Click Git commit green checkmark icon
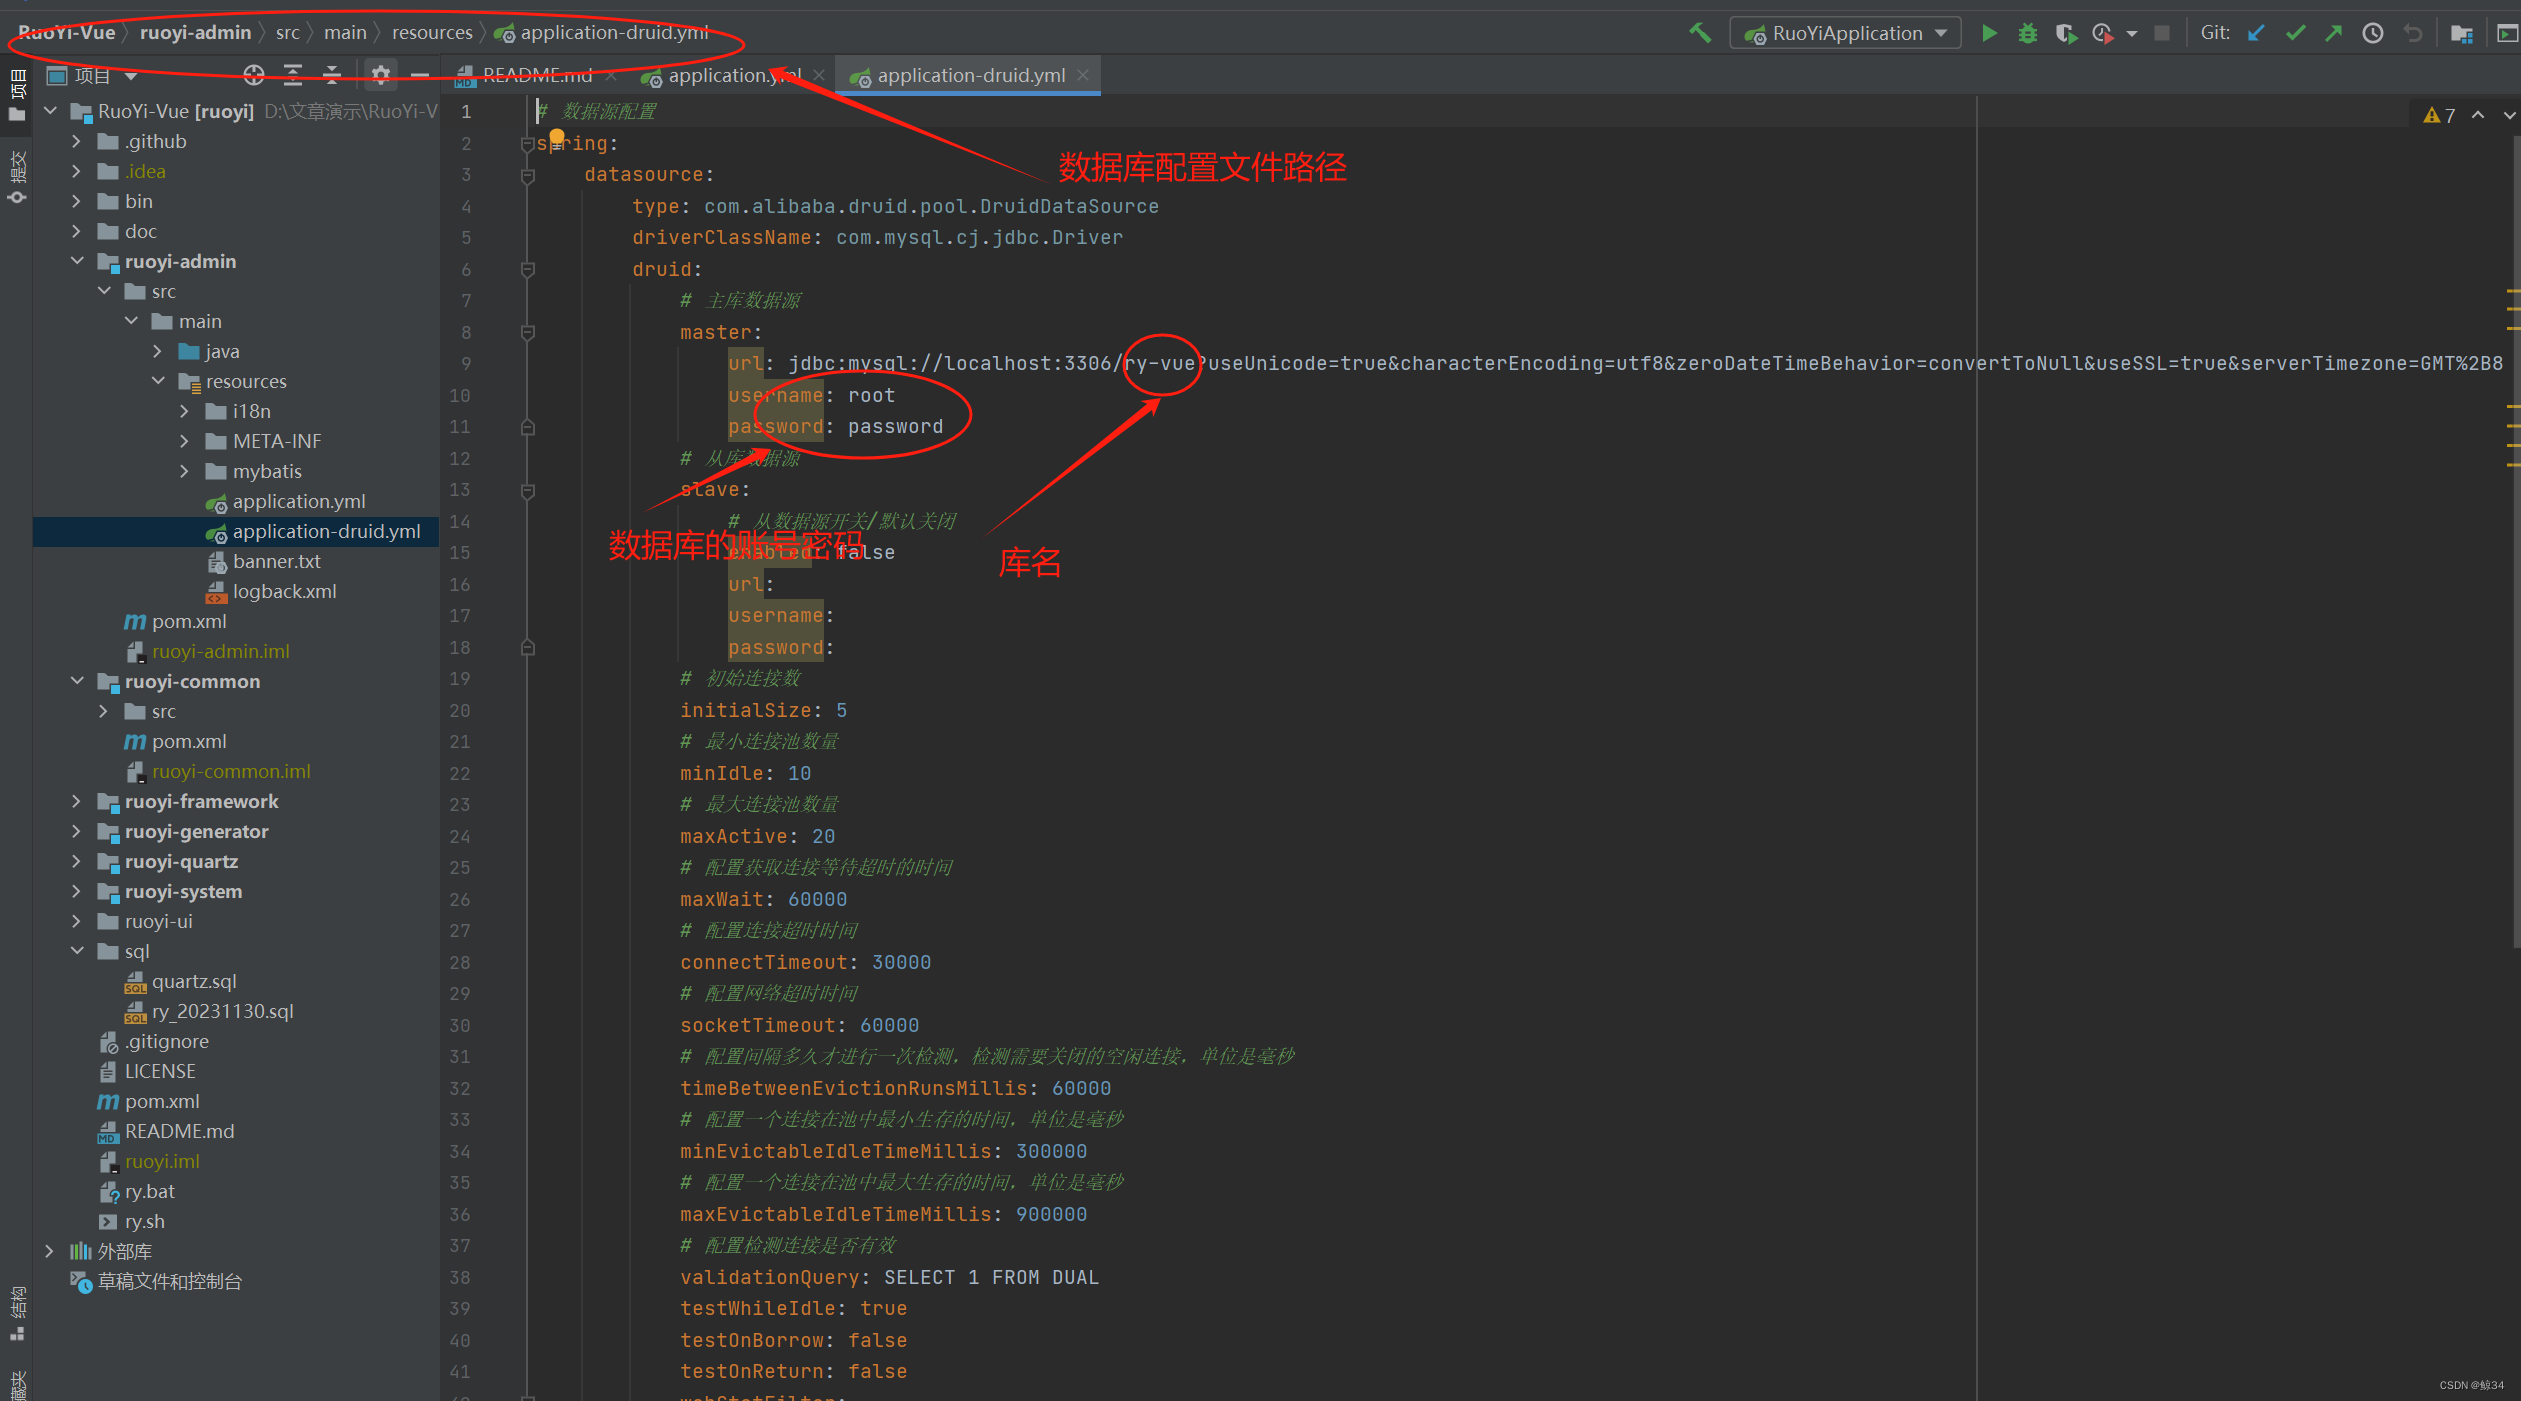 pyautogui.click(x=2295, y=33)
